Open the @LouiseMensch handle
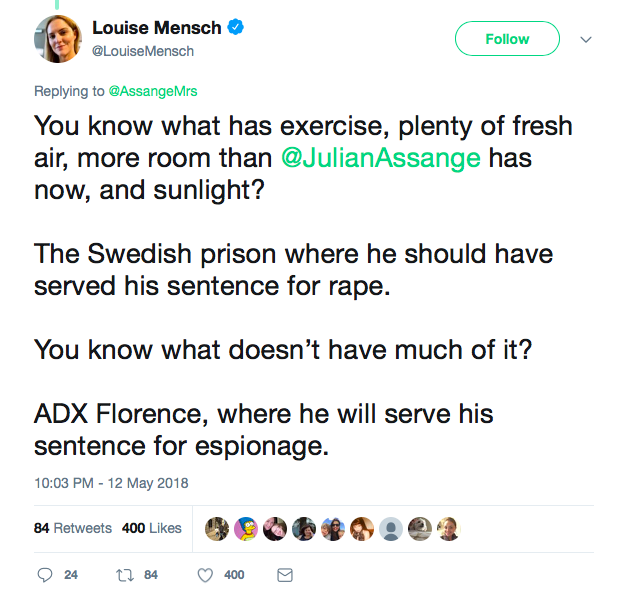 tap(143, 51)
